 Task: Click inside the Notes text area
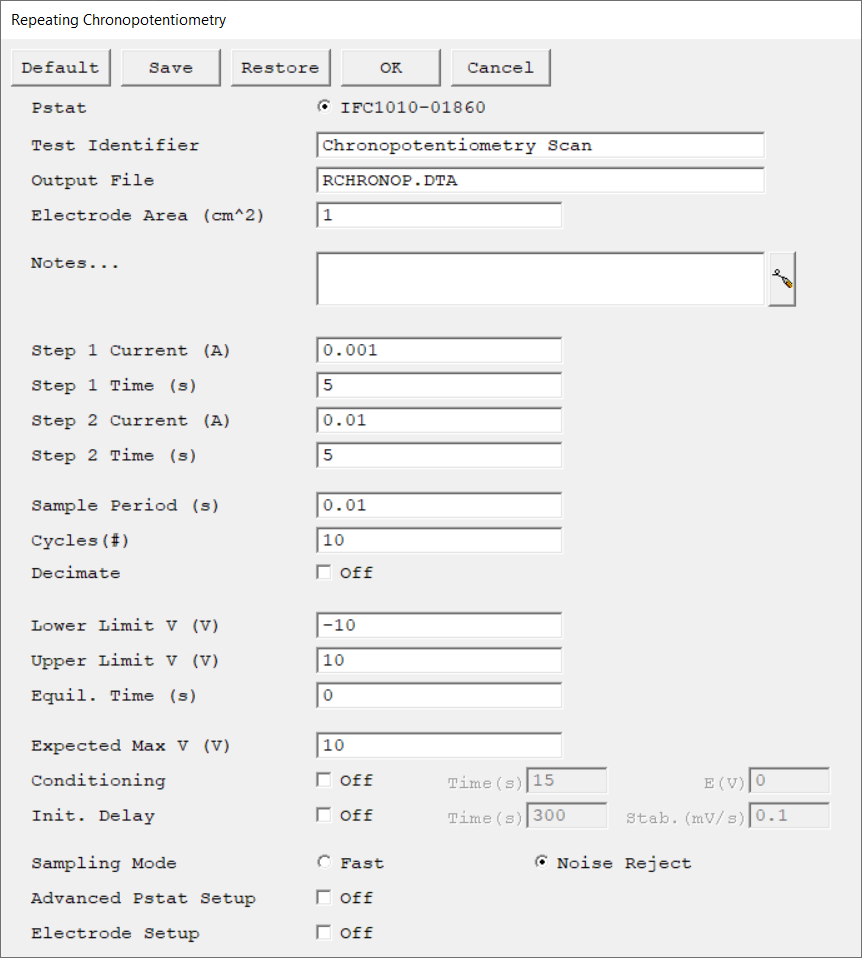pos(540,278)
